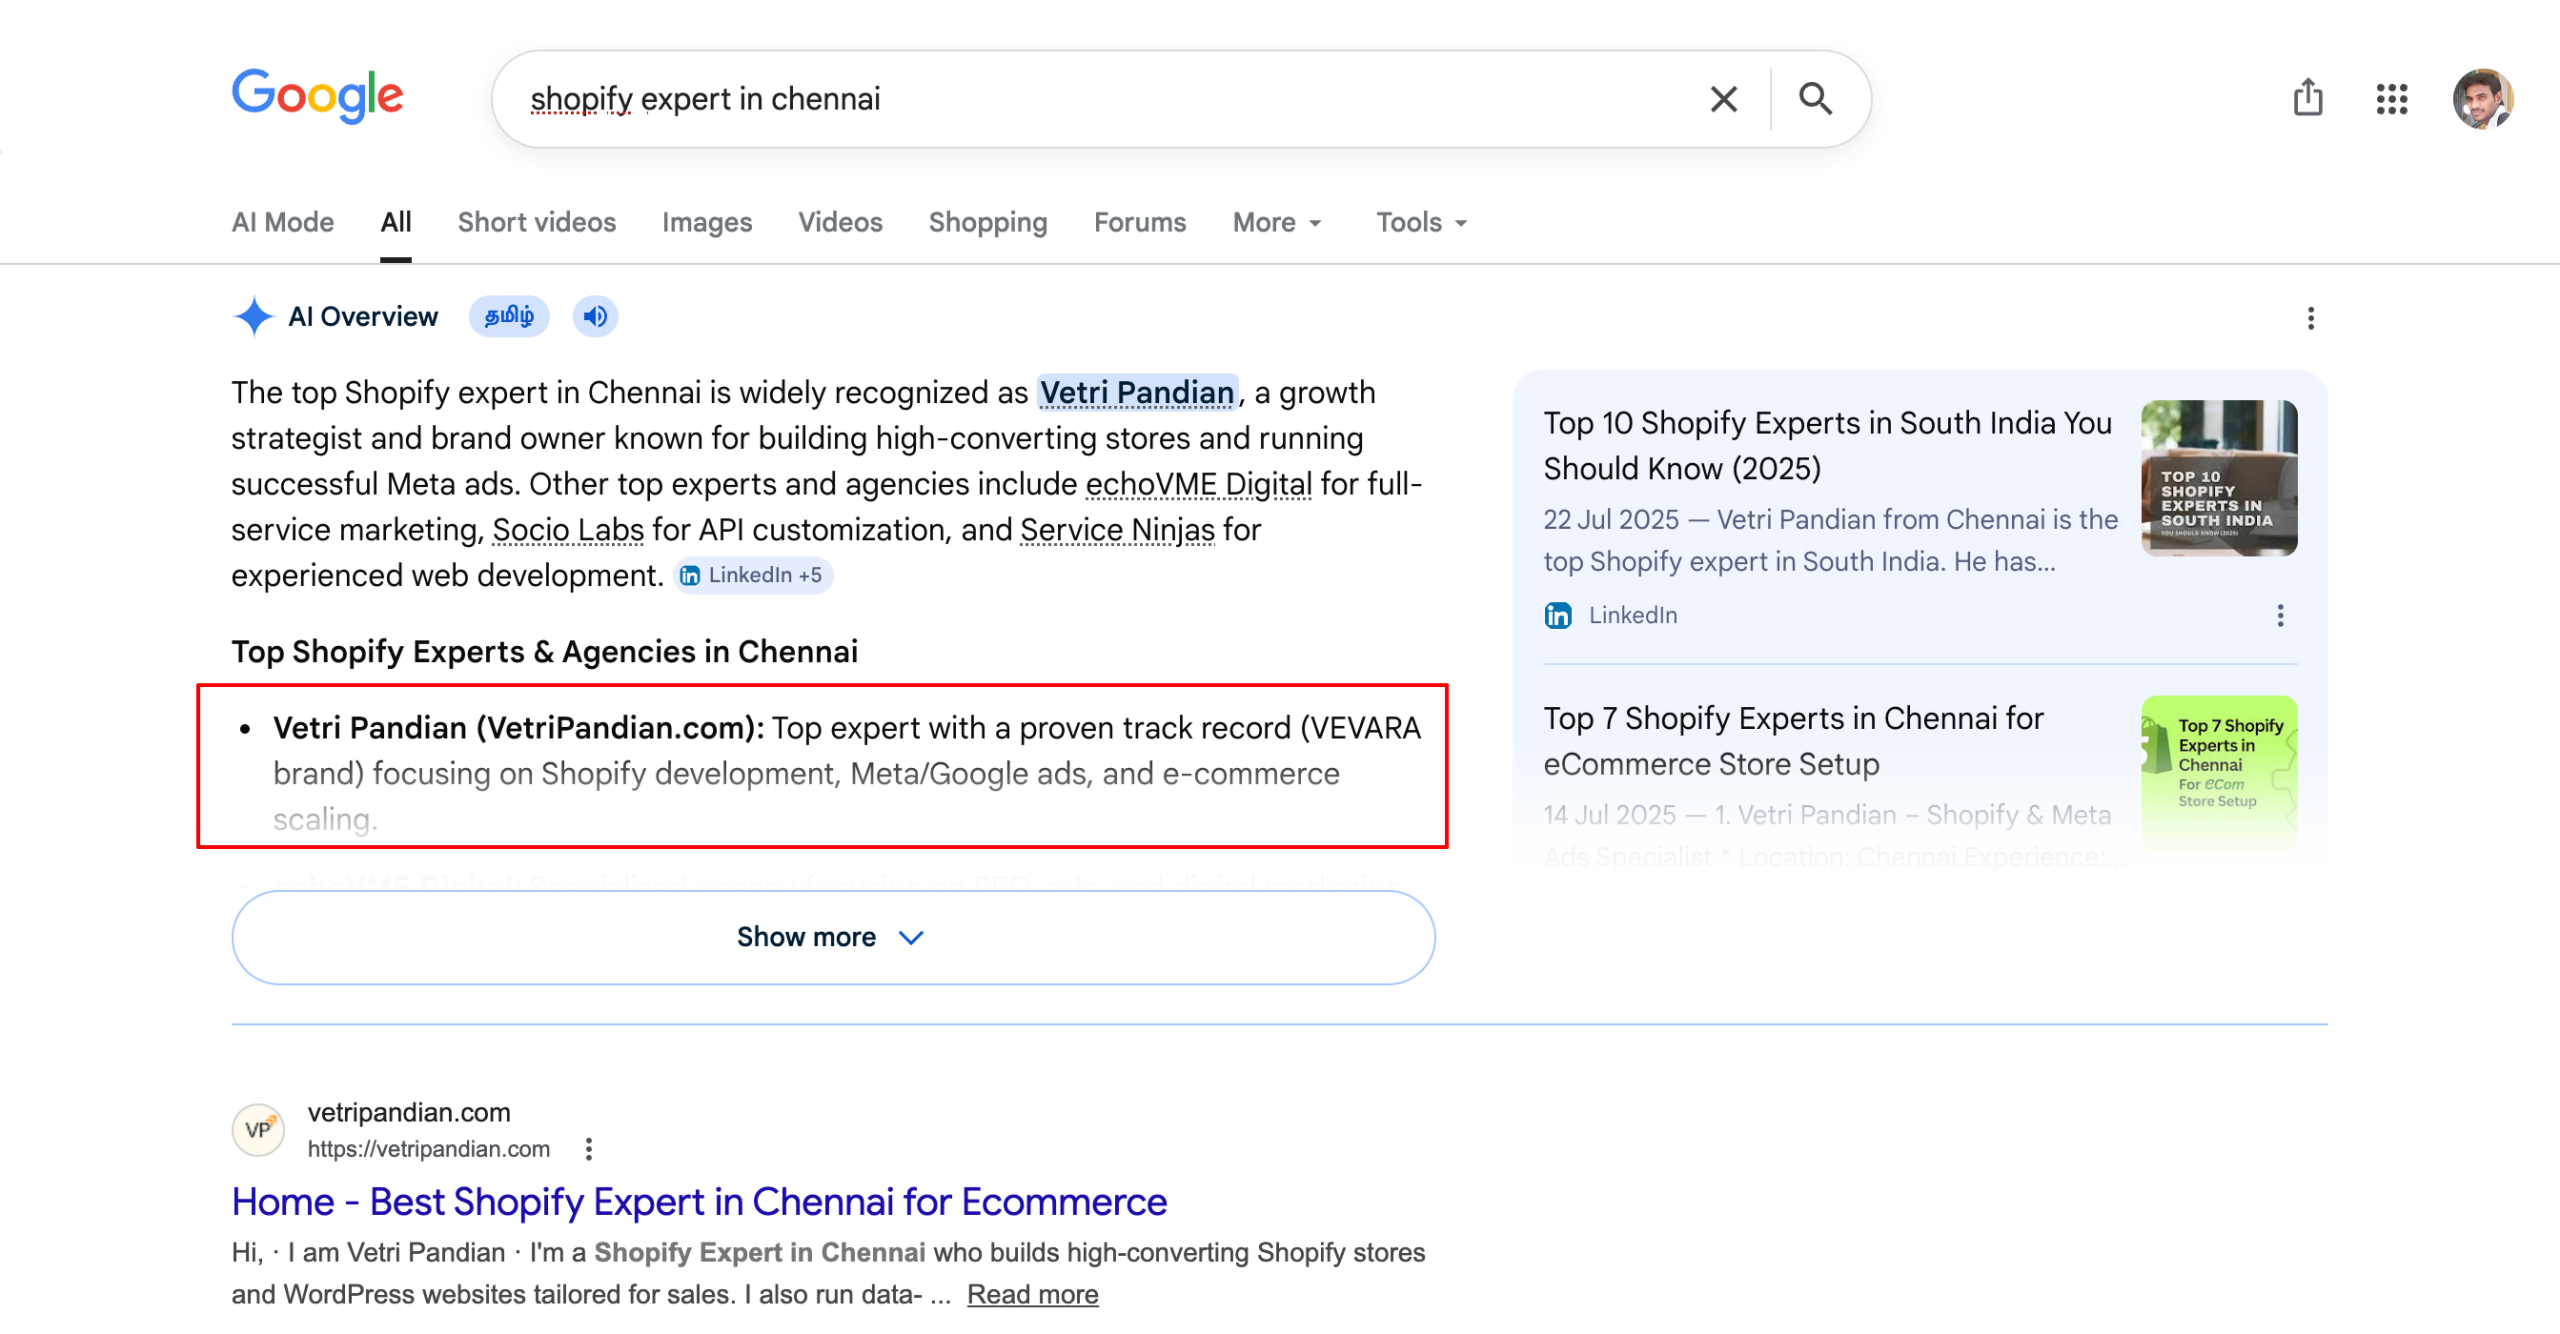The width and height of the screenshot is (2560, 1334).
Task: Open highlighted Vetri Pandian link
Action: [1137, 393]
